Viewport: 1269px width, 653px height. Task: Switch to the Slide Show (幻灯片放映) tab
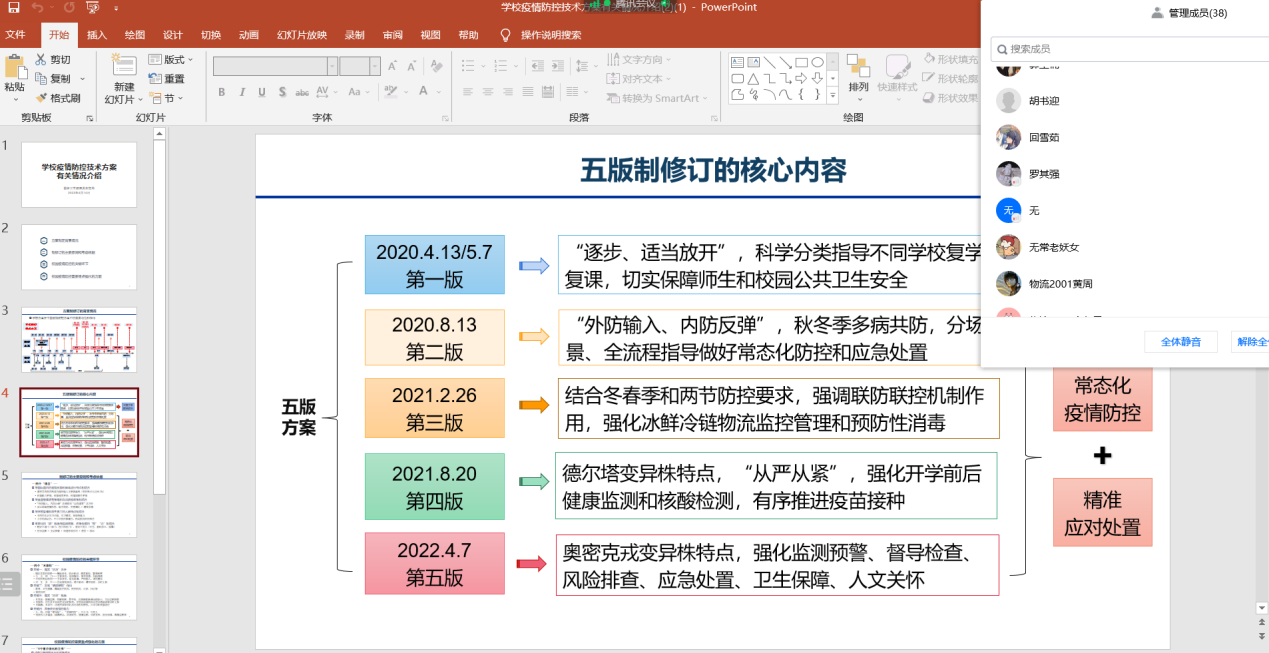coord(301,35)
